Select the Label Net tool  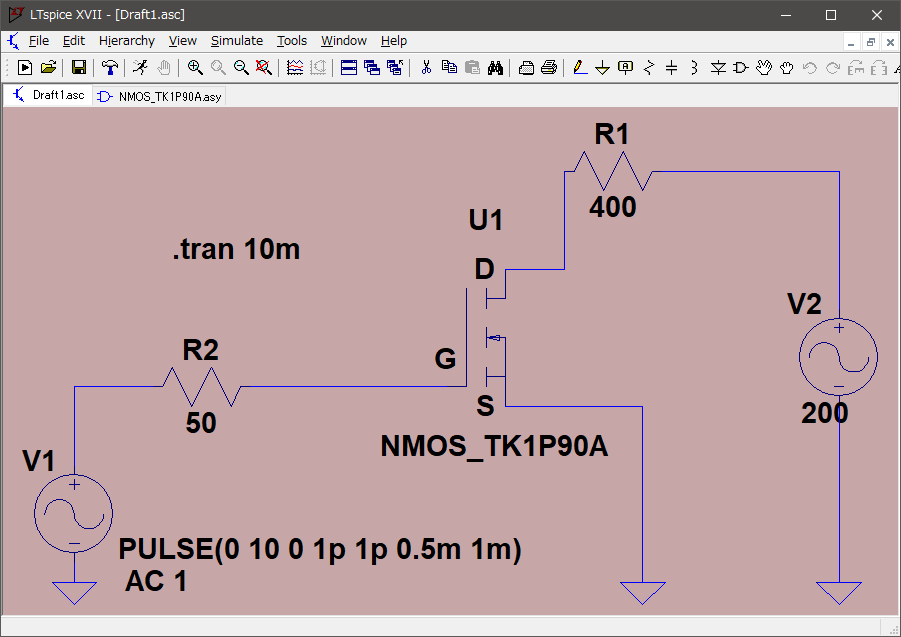click(x=625, y=68)
